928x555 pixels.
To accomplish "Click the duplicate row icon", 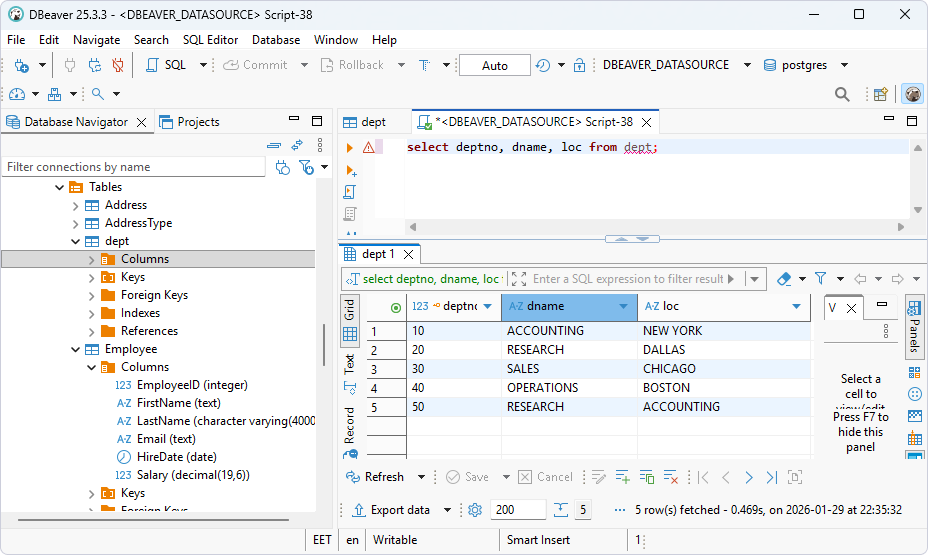I will 647,477.
